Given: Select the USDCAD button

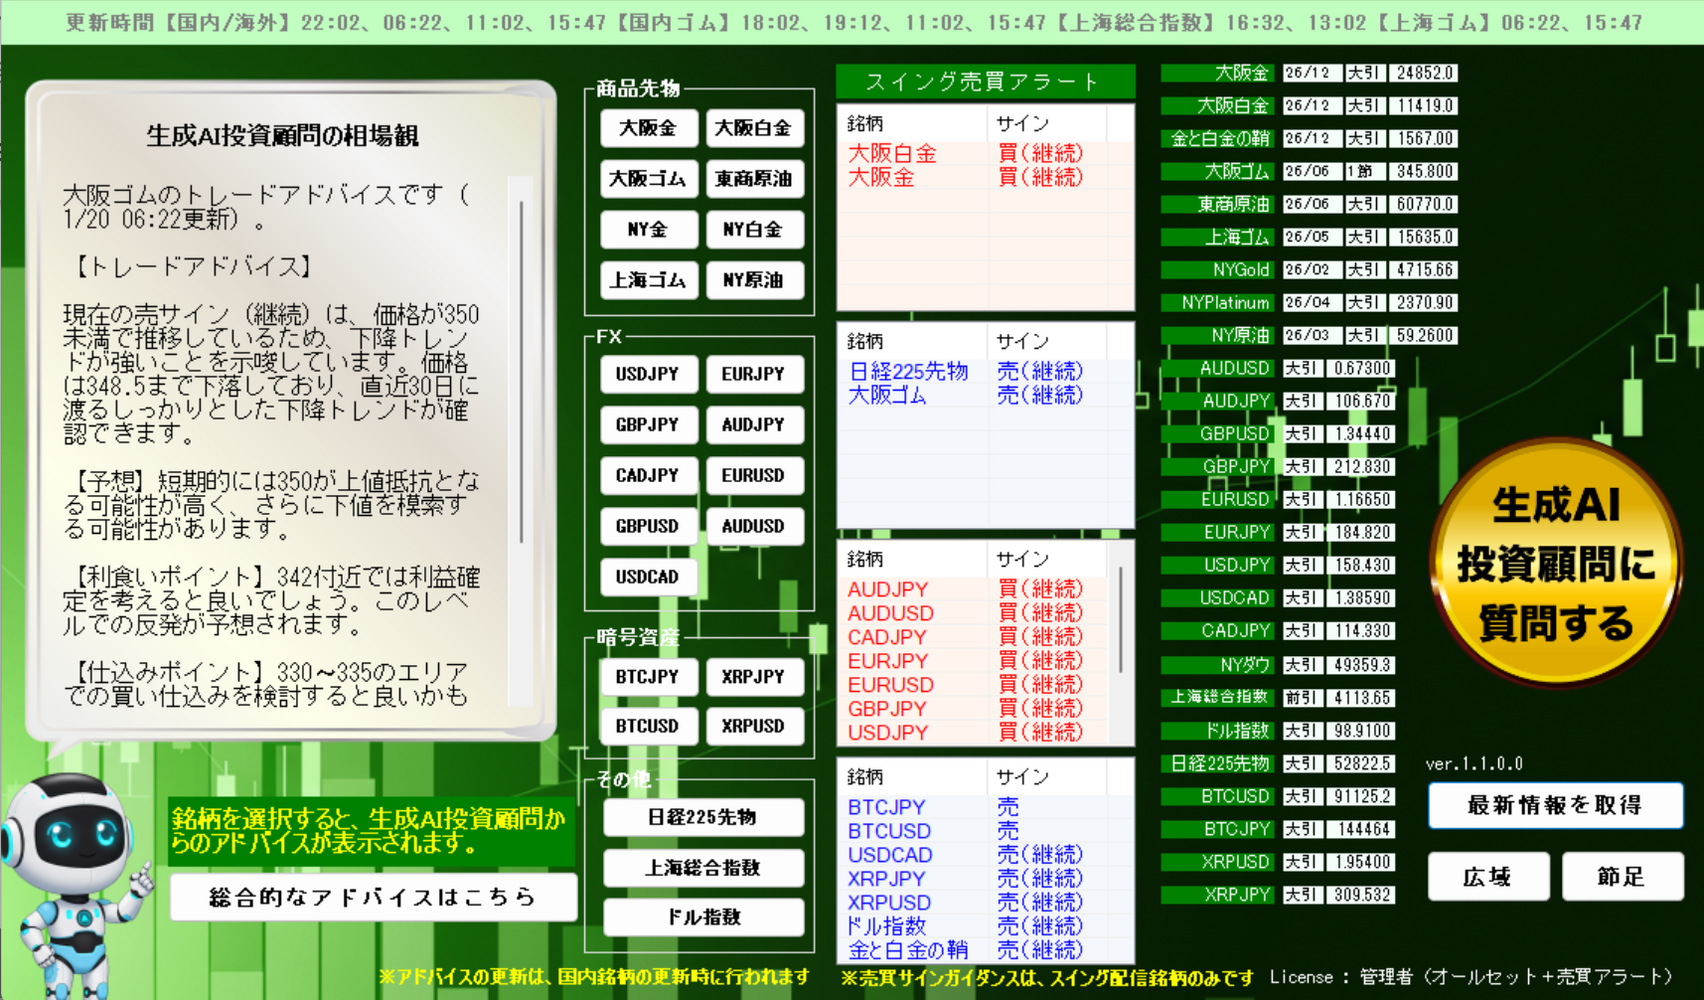Looking at the screenshot, I should 648,577.
